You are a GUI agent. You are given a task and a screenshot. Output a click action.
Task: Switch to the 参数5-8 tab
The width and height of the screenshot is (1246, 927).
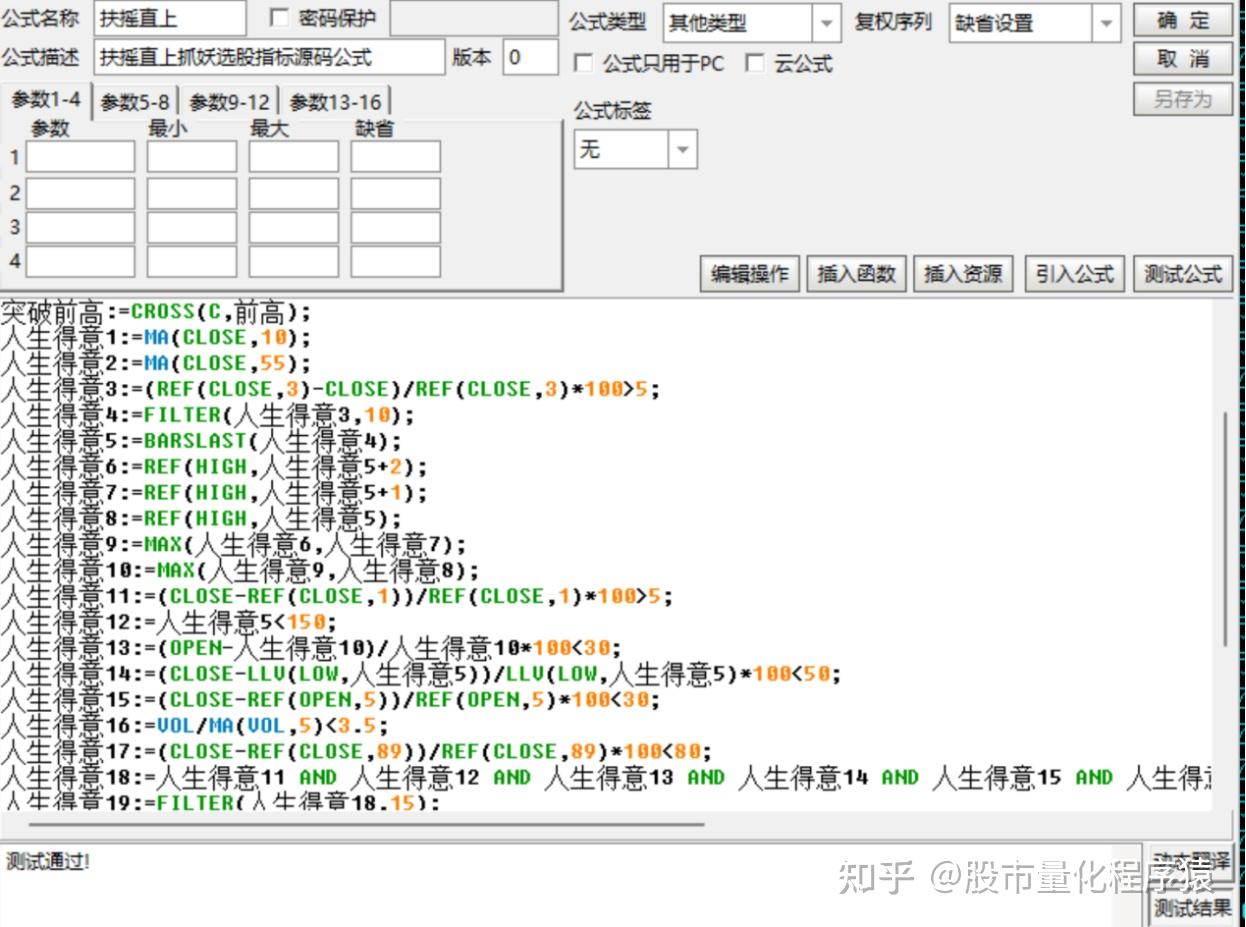coord(135,102)
